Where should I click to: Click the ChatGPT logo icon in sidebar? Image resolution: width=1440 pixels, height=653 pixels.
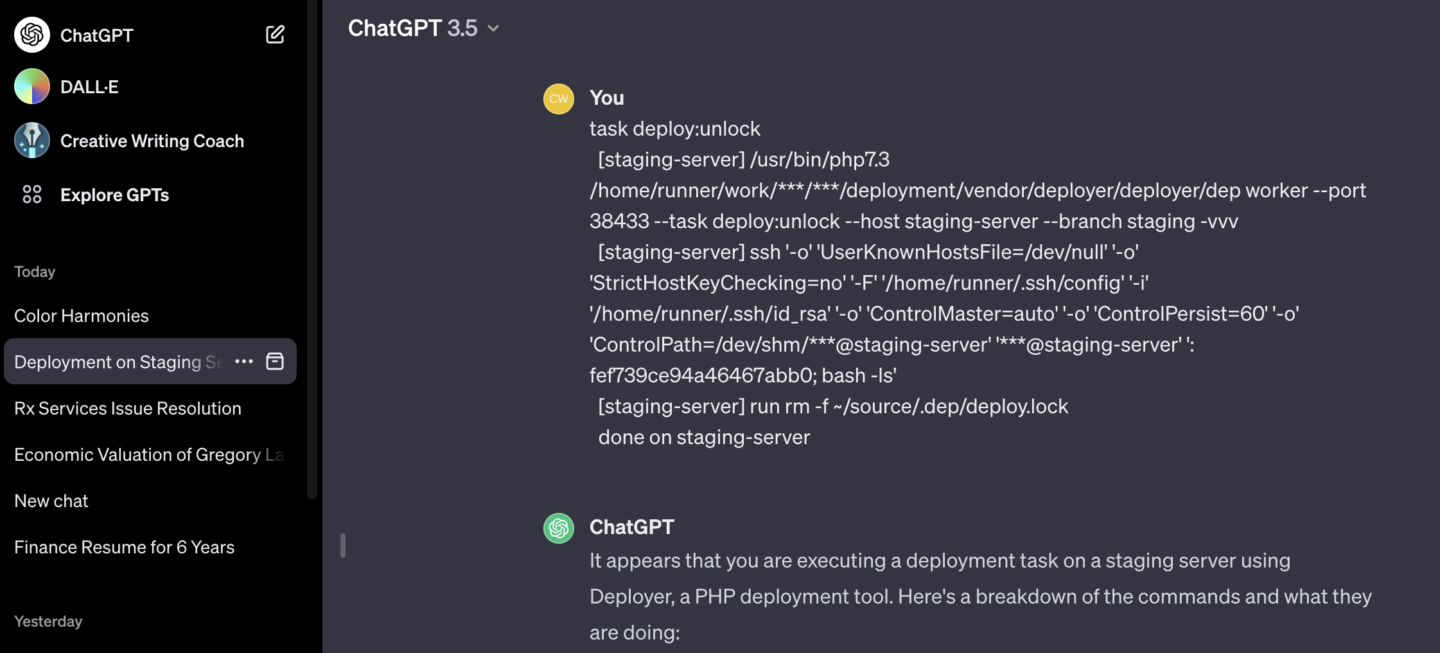[x=32, y=35]
